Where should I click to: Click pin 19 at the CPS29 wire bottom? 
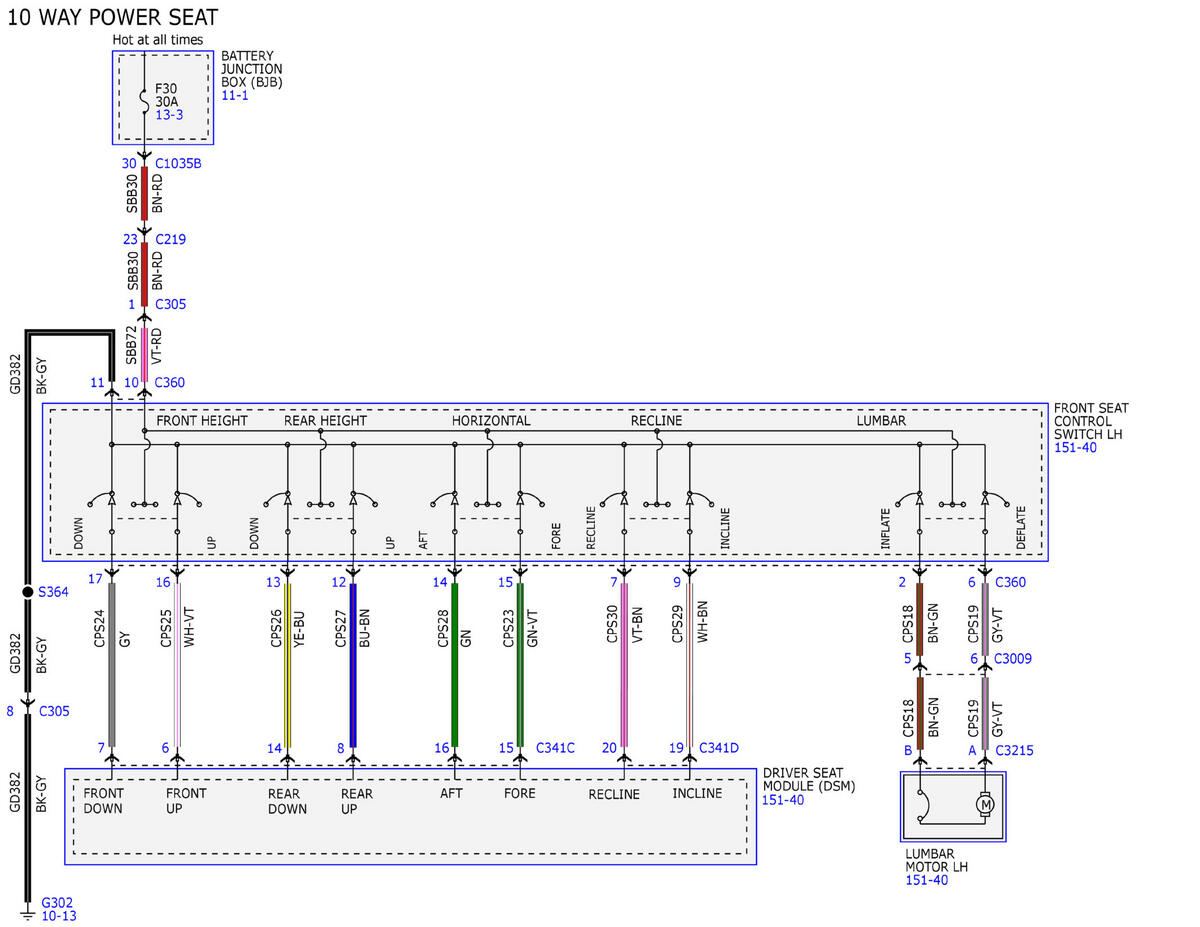tap(677, 747)
